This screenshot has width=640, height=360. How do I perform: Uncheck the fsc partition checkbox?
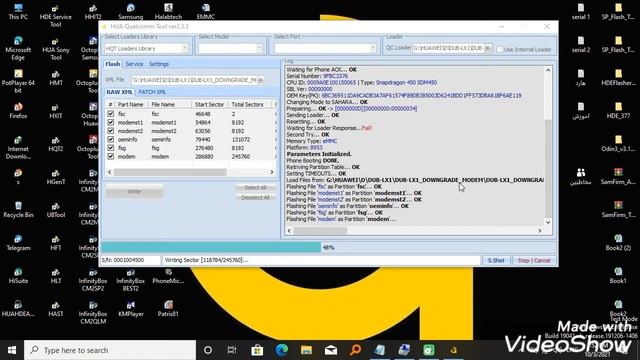pyautogui.click(x=111, y=113)
